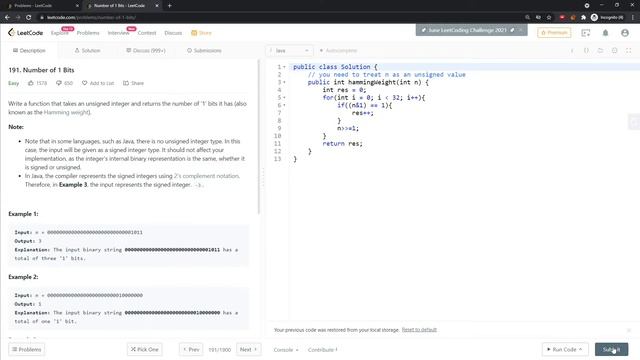
Task: Click the description panel scrollbar
Action: (x=258, y=137)
